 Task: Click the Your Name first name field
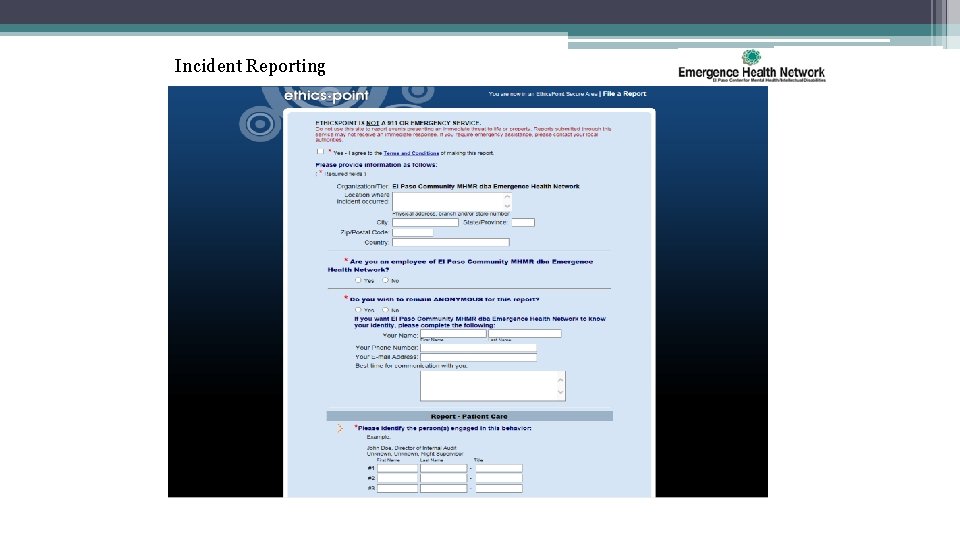pos(453,334)
